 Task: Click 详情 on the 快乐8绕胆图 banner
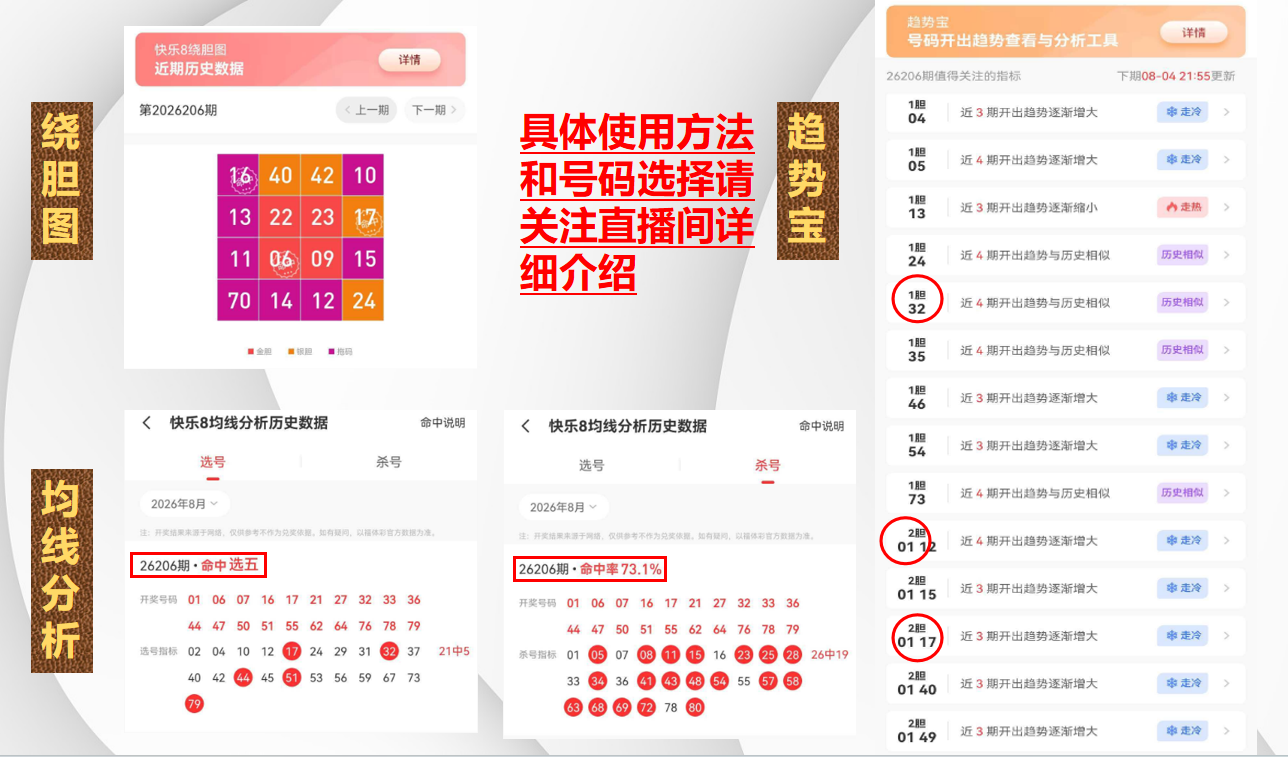point(410,60)
